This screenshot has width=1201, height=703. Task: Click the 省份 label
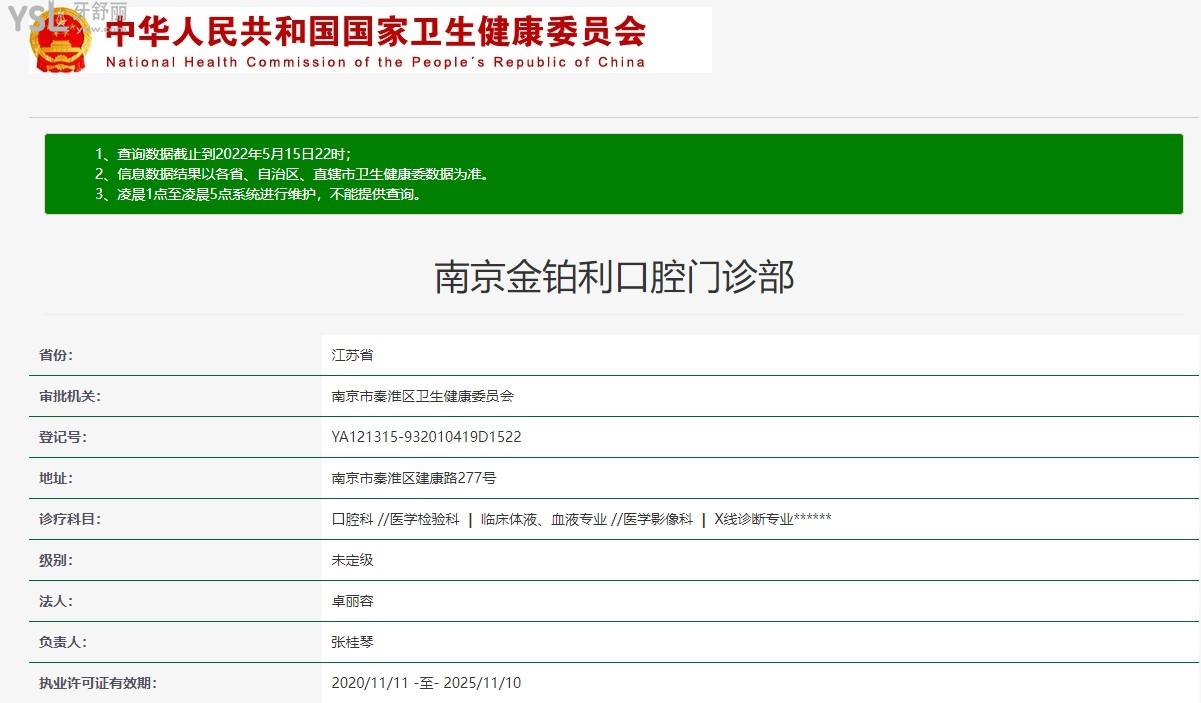coord(56,355)
